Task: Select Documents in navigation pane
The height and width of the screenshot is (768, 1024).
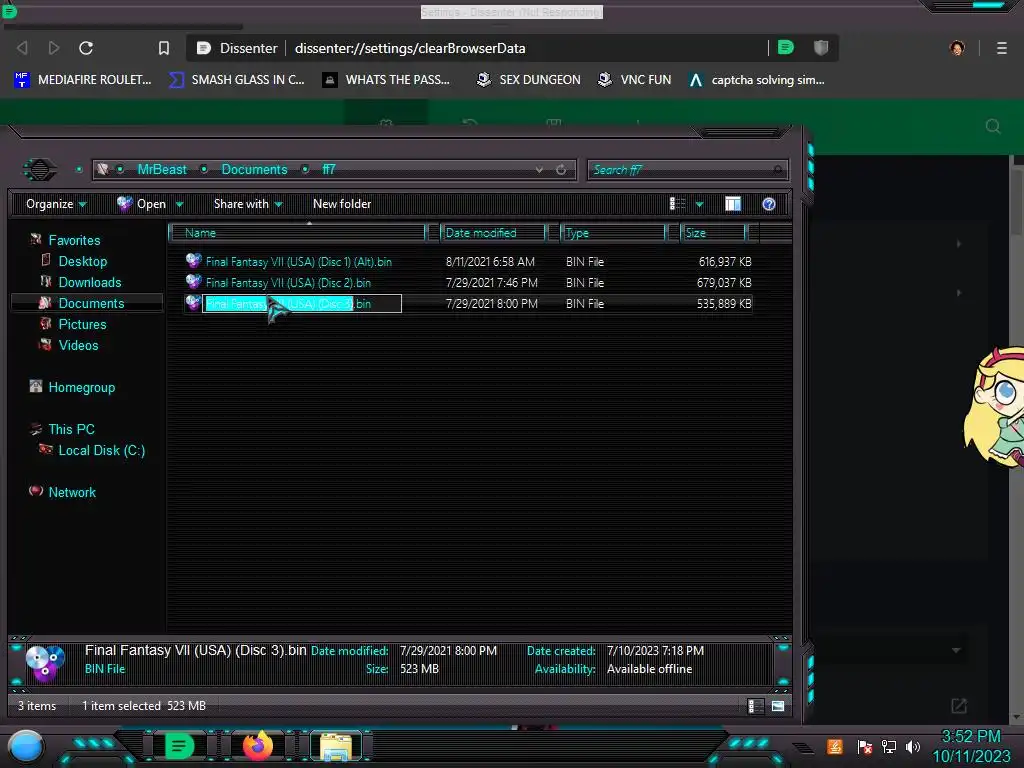Action: tap(91, 303)
